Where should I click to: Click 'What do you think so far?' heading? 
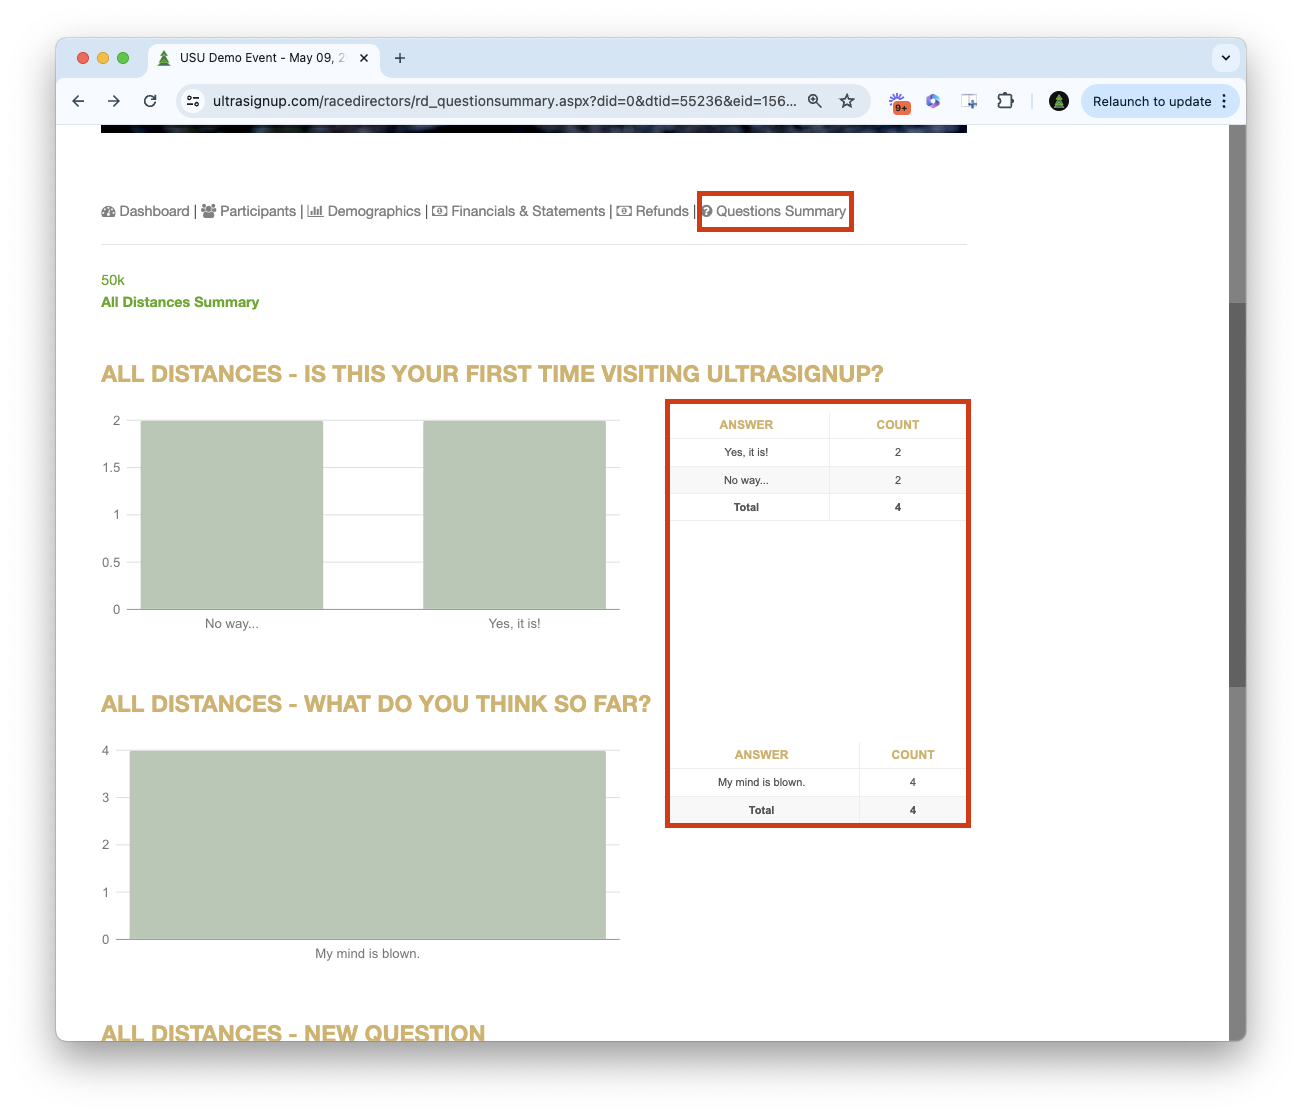point(376,704)
